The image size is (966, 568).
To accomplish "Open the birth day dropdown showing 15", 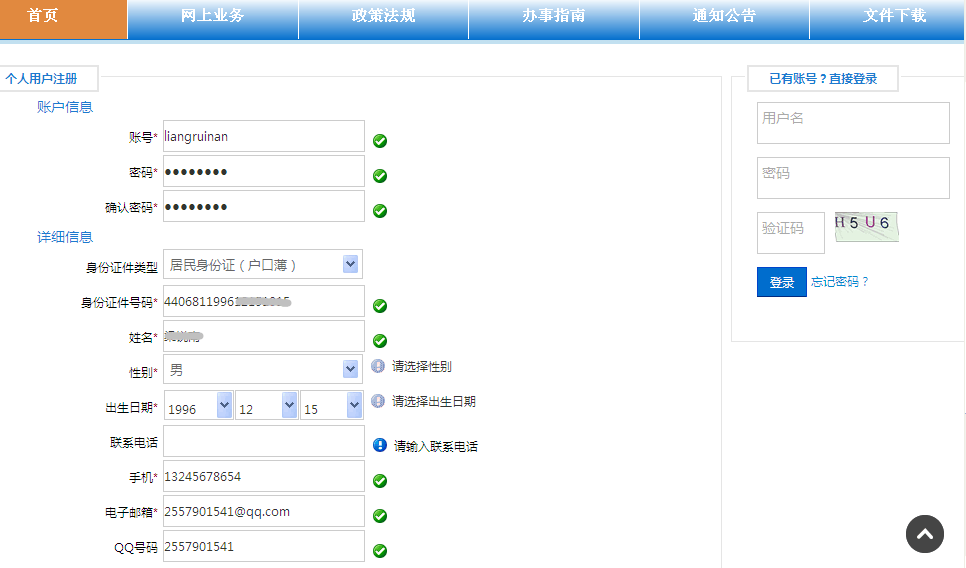I will point(354,405).
